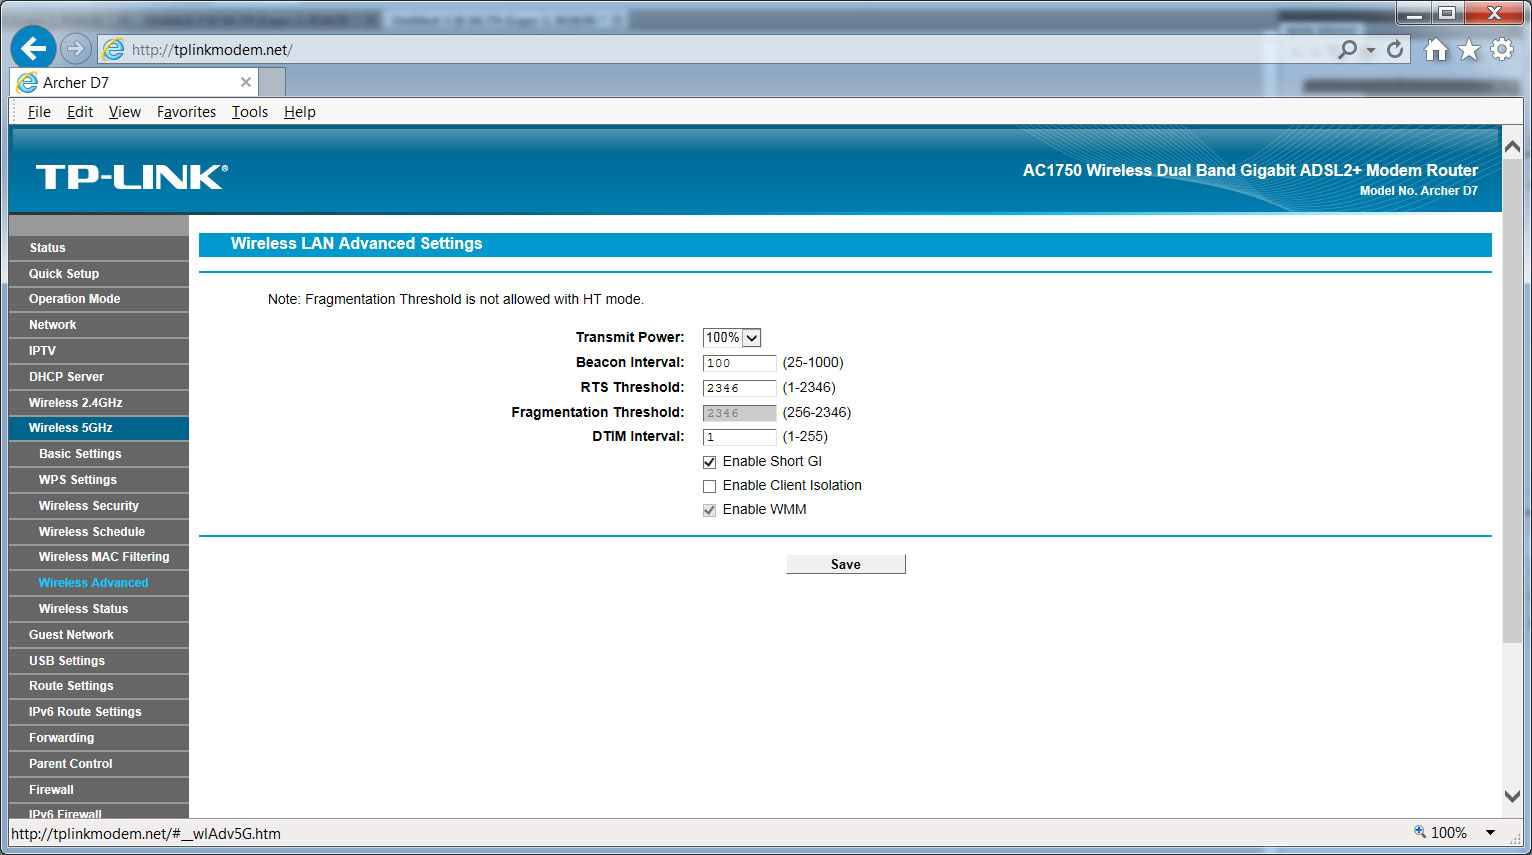The height and width of the screenshot is (855, 1532).
Task: Click the TP-LINK logo
Action: [132, 177]
